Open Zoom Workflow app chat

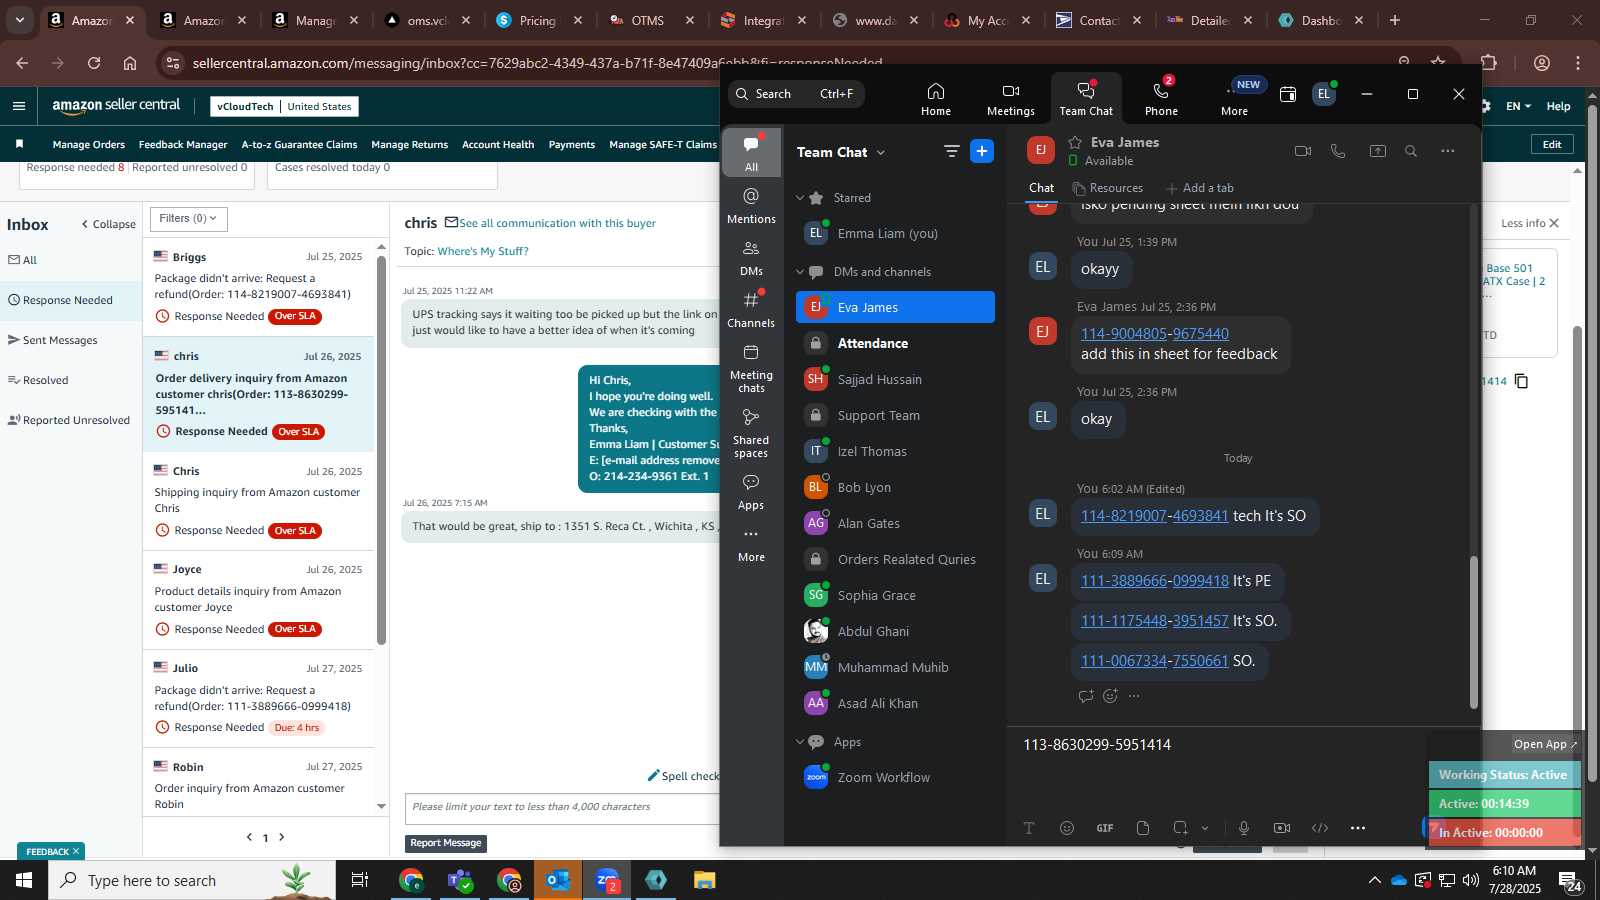point(895,777)
